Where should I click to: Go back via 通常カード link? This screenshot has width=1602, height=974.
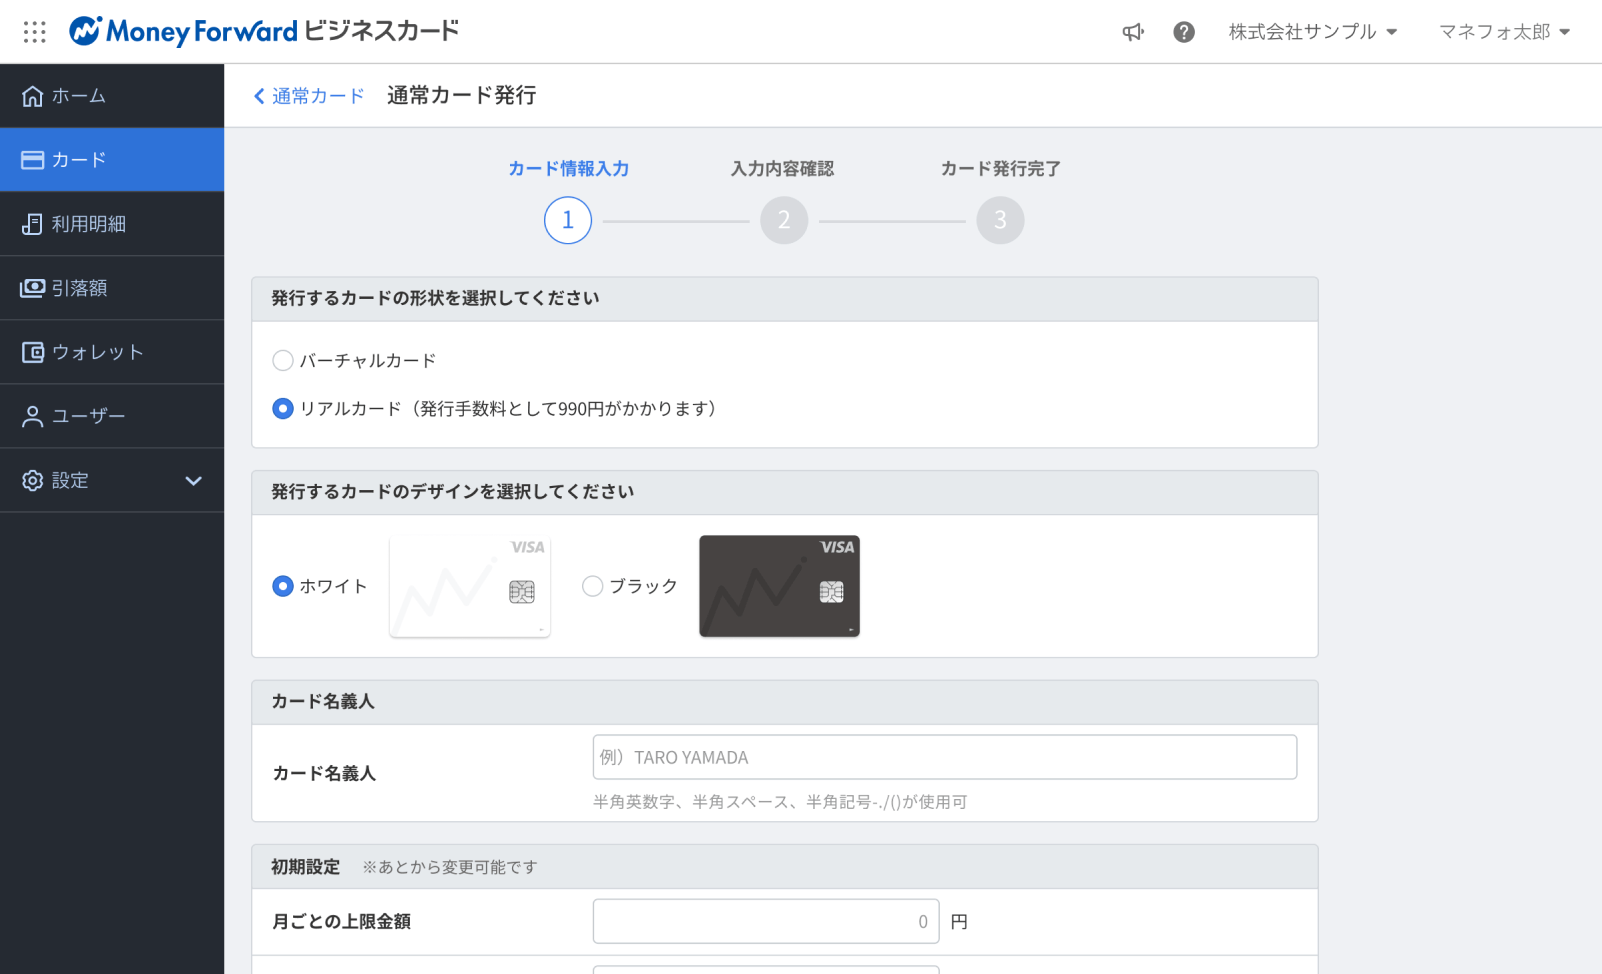click(x=309, y=96)
